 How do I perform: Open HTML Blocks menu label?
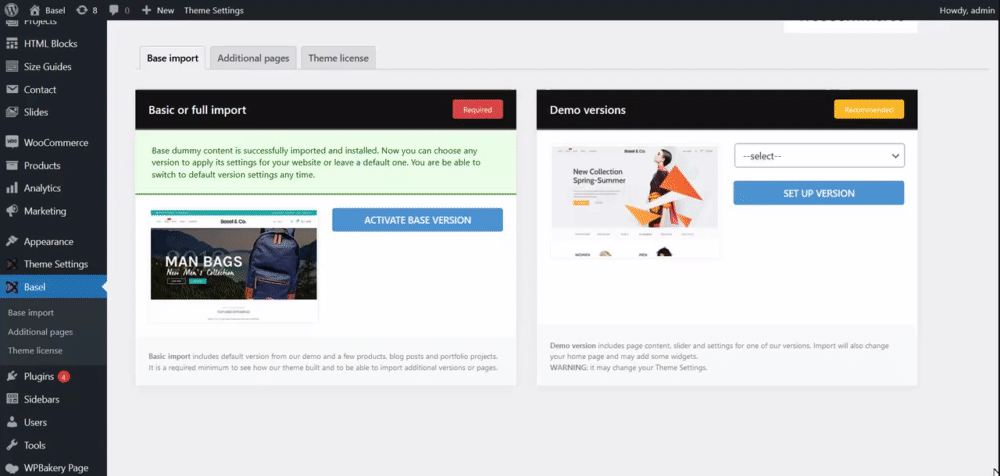pyautogui.click(x=50, y=44)
